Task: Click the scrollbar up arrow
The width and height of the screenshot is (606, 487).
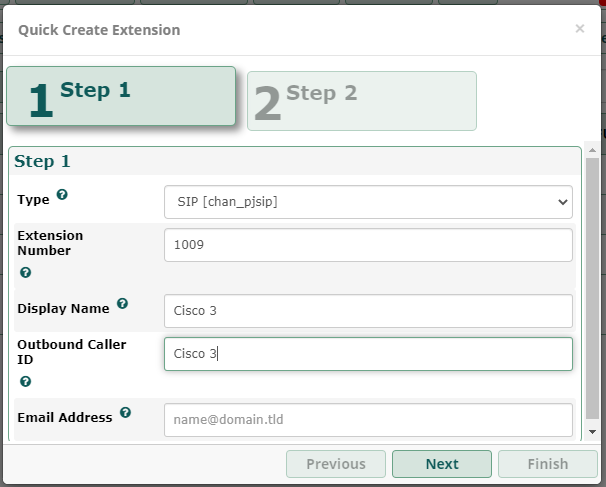Action: coord(592,150)
